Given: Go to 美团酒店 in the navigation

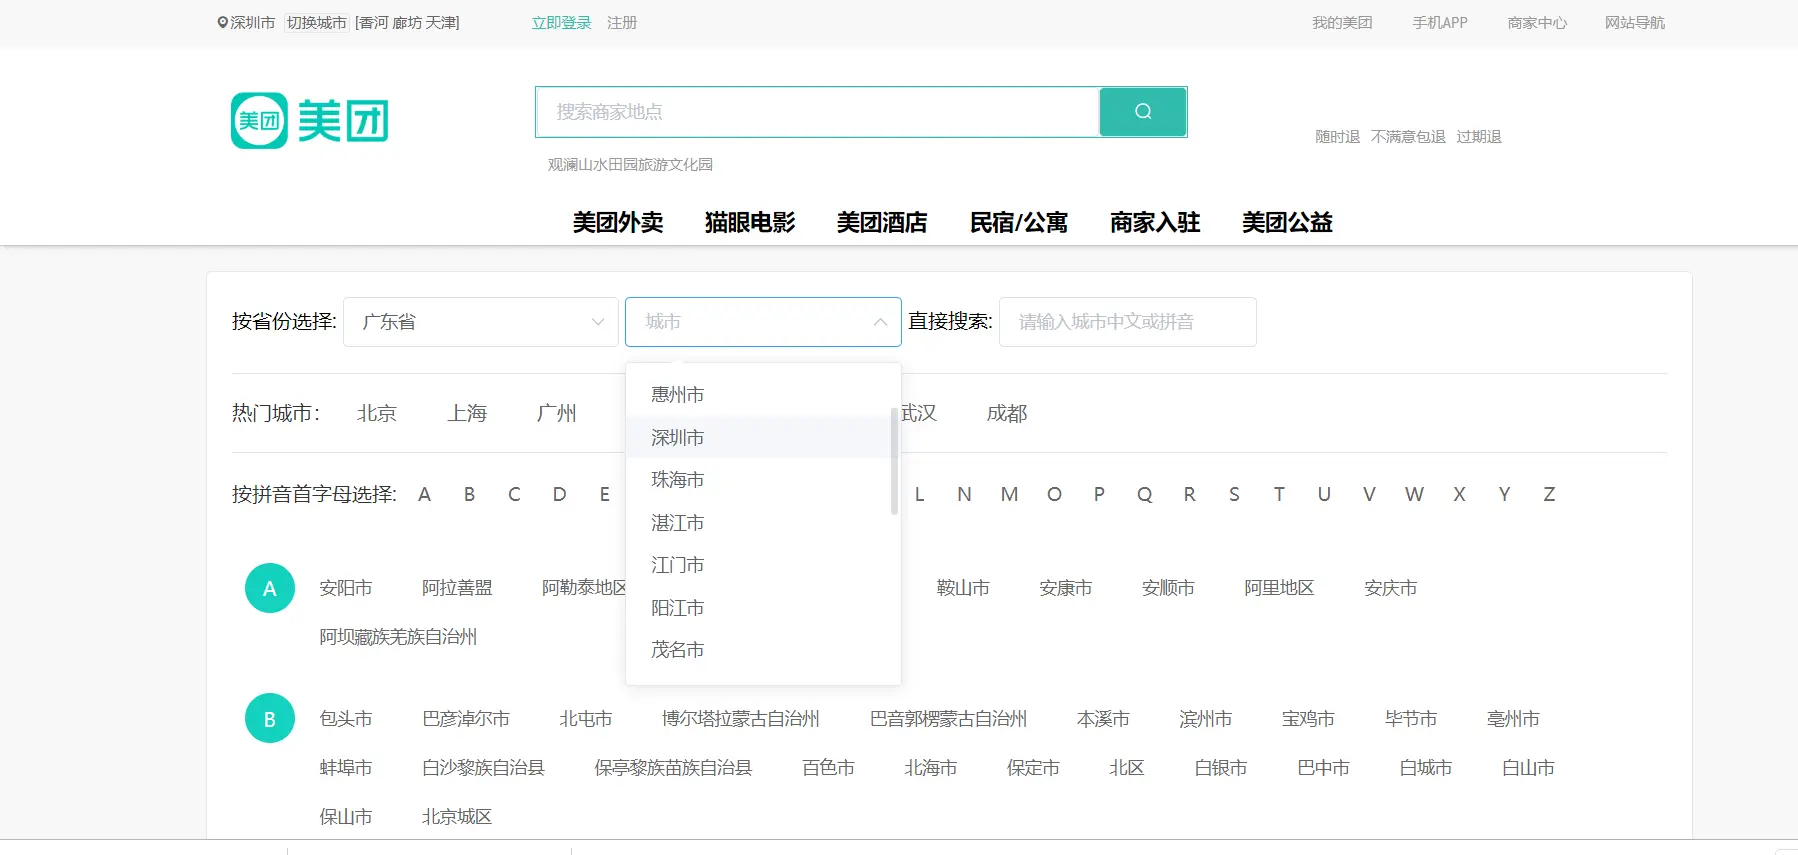Looking at the screenshot, I should [882, 223].
